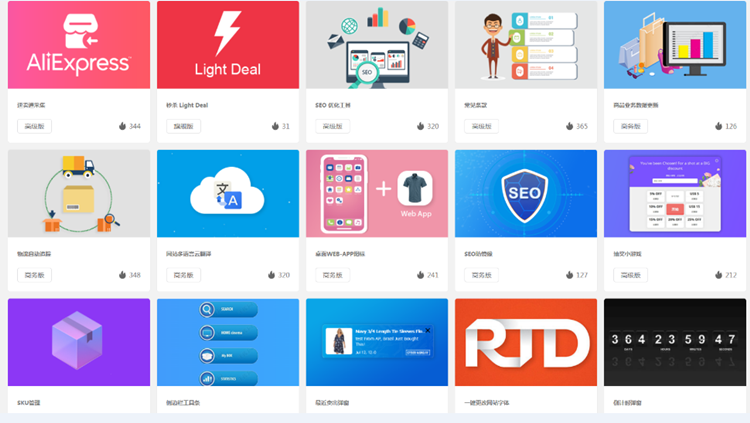This screenshot has width=750, height=423.
Task: Click the flame icon next to 127
Action: 569,275
